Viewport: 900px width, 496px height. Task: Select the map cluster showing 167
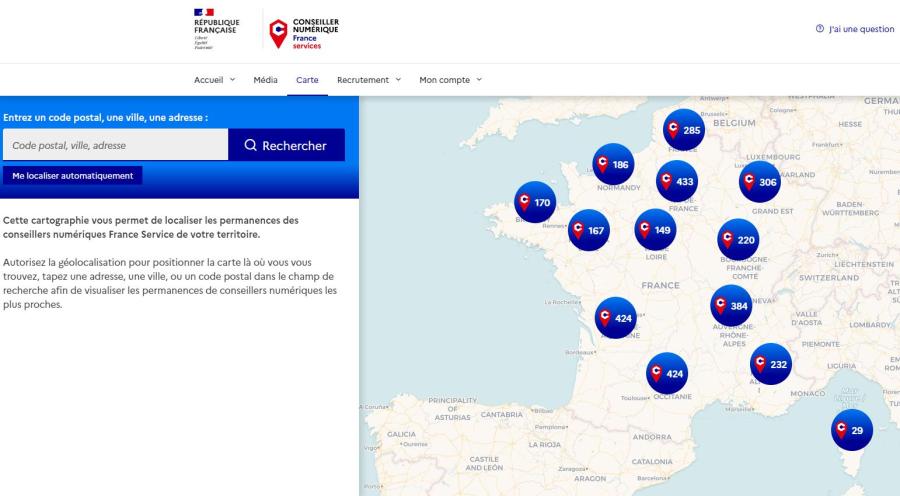point(588,230)
